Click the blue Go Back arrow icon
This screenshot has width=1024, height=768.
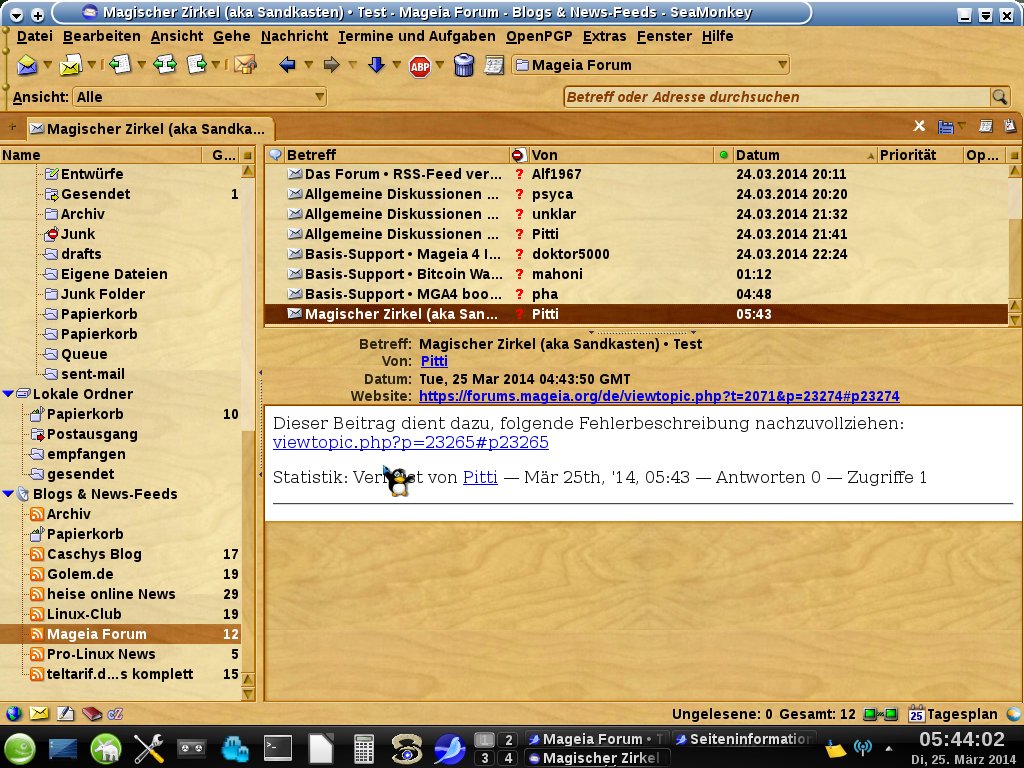287,65
